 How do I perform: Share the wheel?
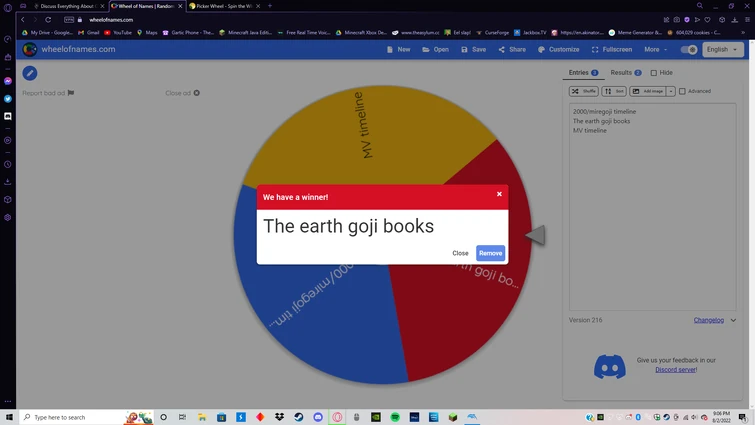pyautogui.click(x=512, y=50)
